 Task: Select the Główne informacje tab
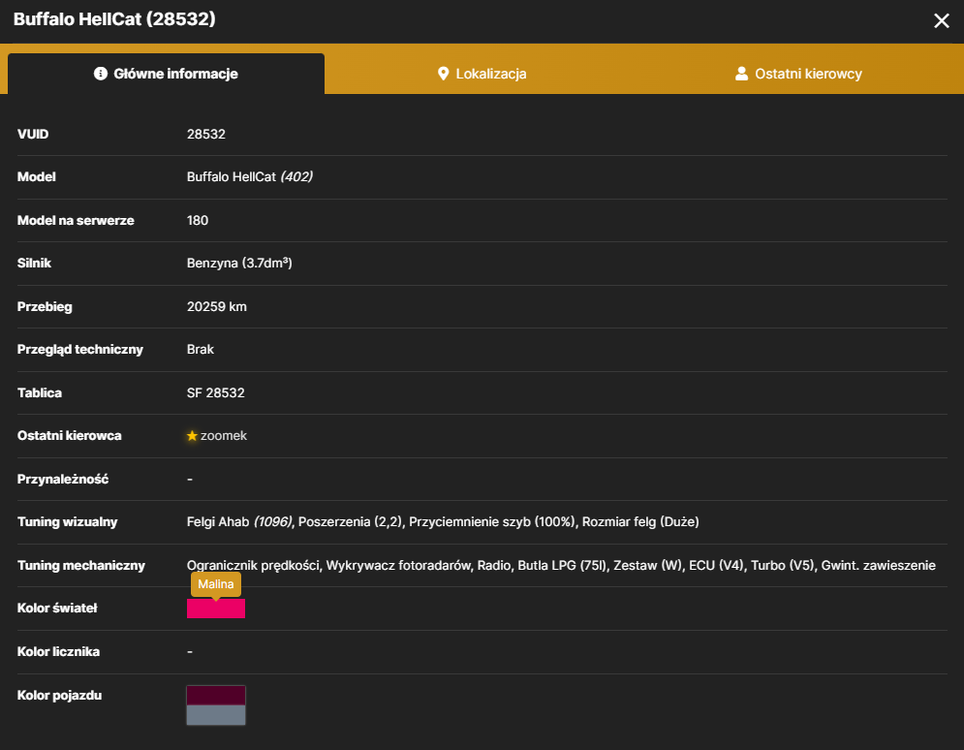pyautogui.click(x=166, y=74)
